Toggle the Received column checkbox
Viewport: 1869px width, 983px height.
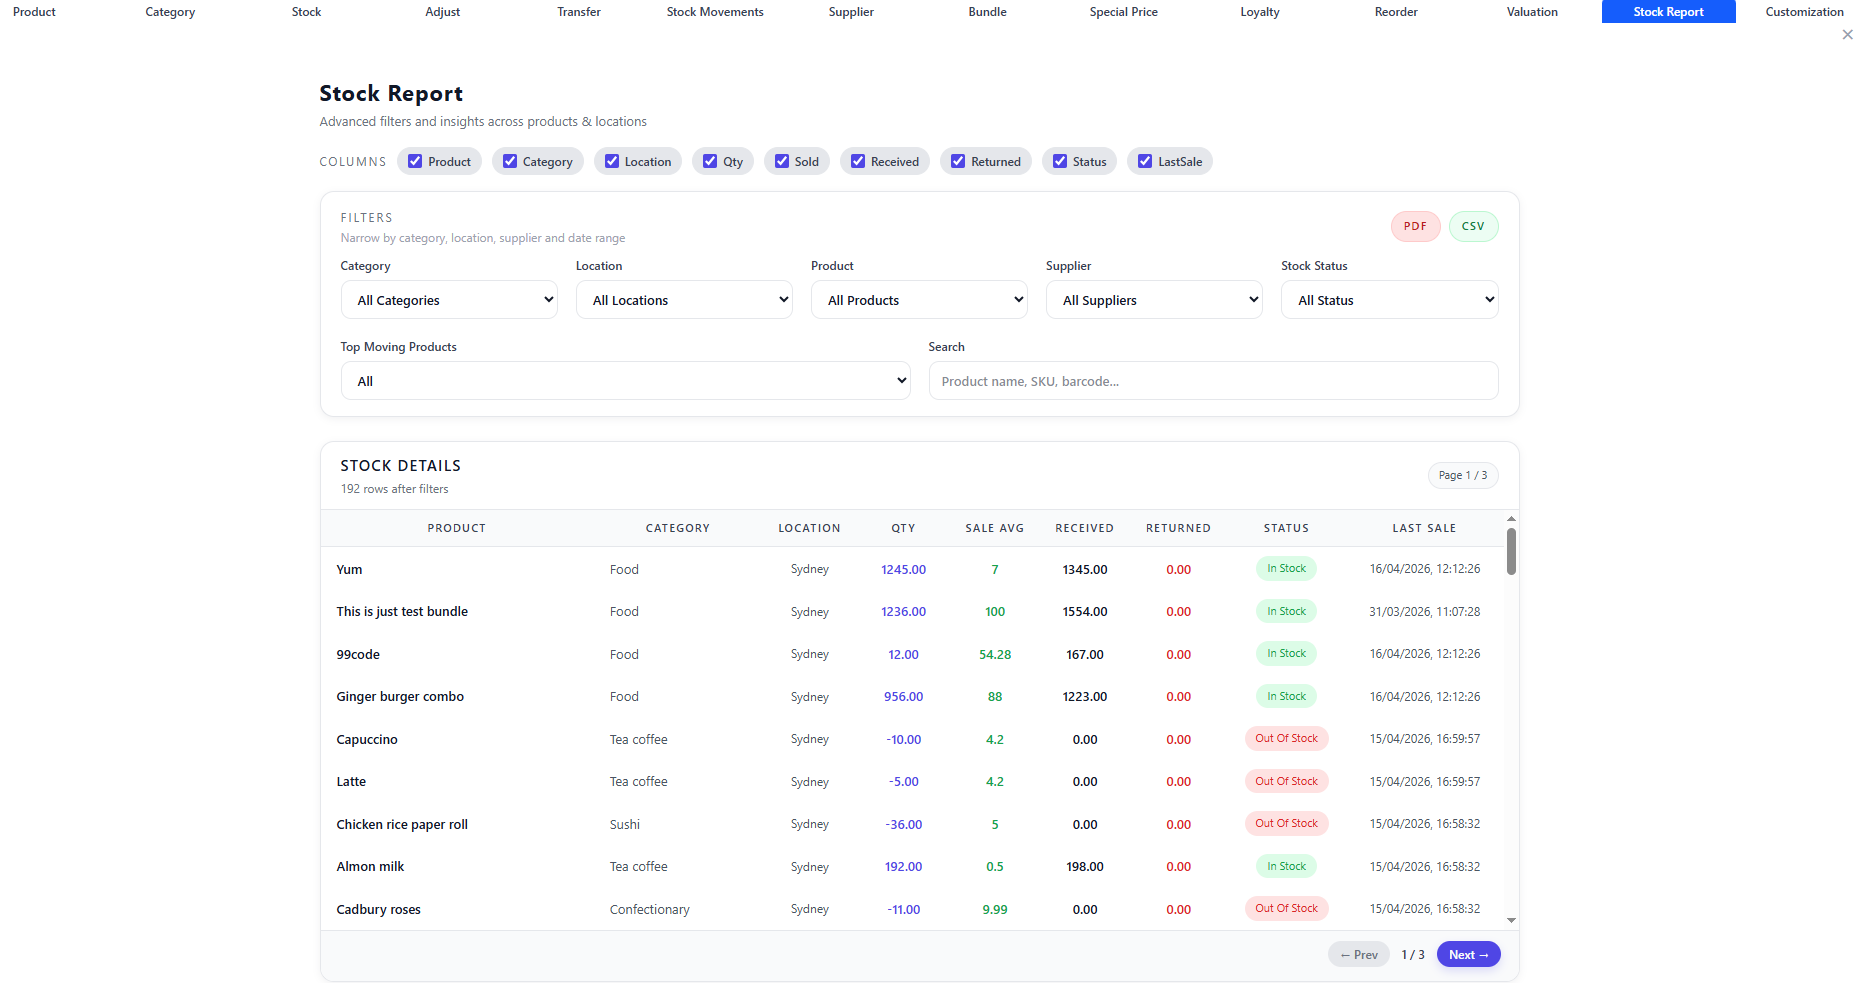tap(858, 161)
